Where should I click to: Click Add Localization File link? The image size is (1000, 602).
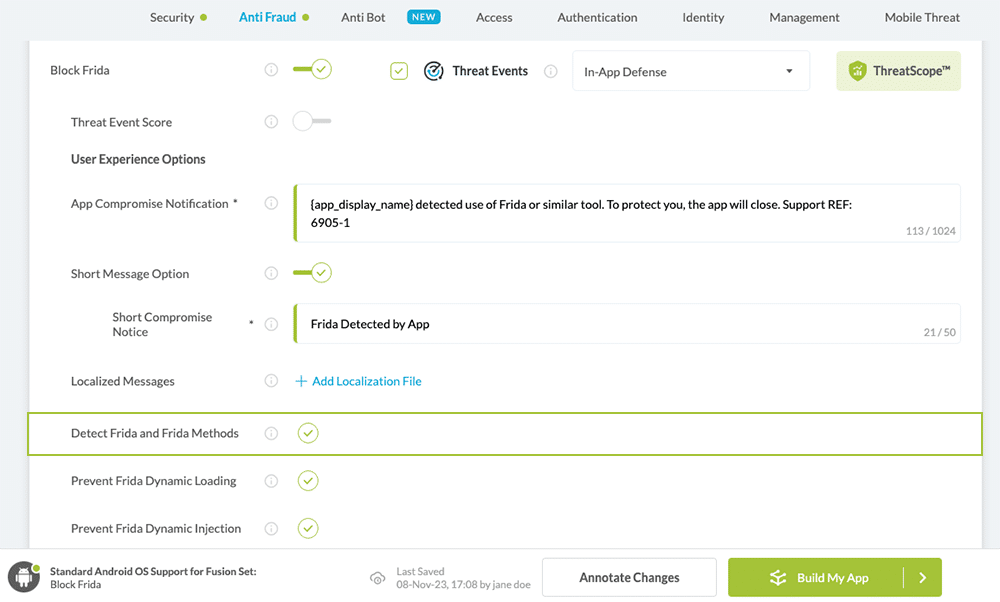[x=359, y=381]
